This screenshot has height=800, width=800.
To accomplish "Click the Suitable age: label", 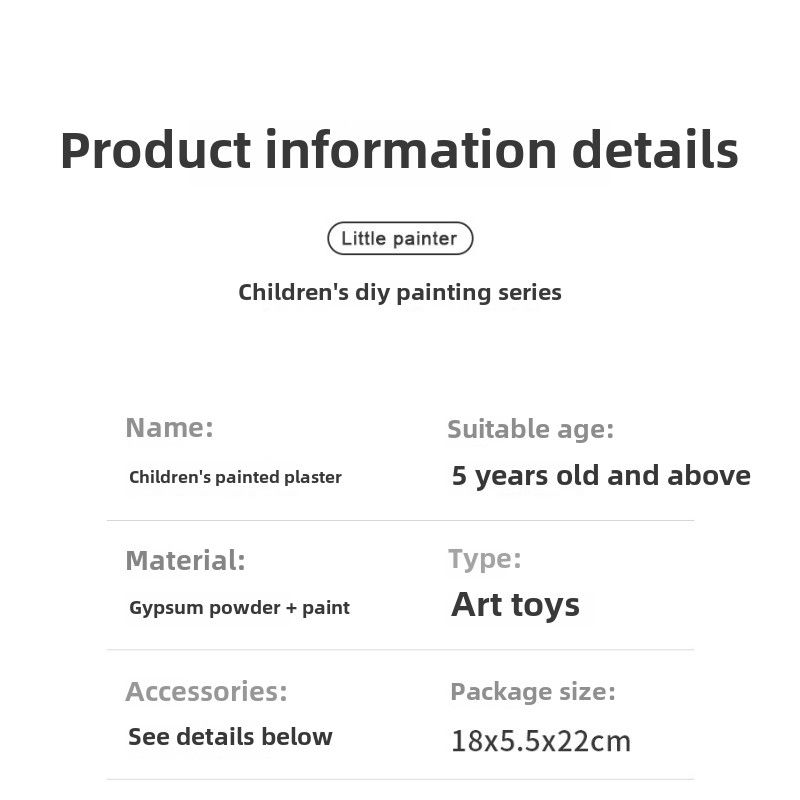I will coord(530,430).
